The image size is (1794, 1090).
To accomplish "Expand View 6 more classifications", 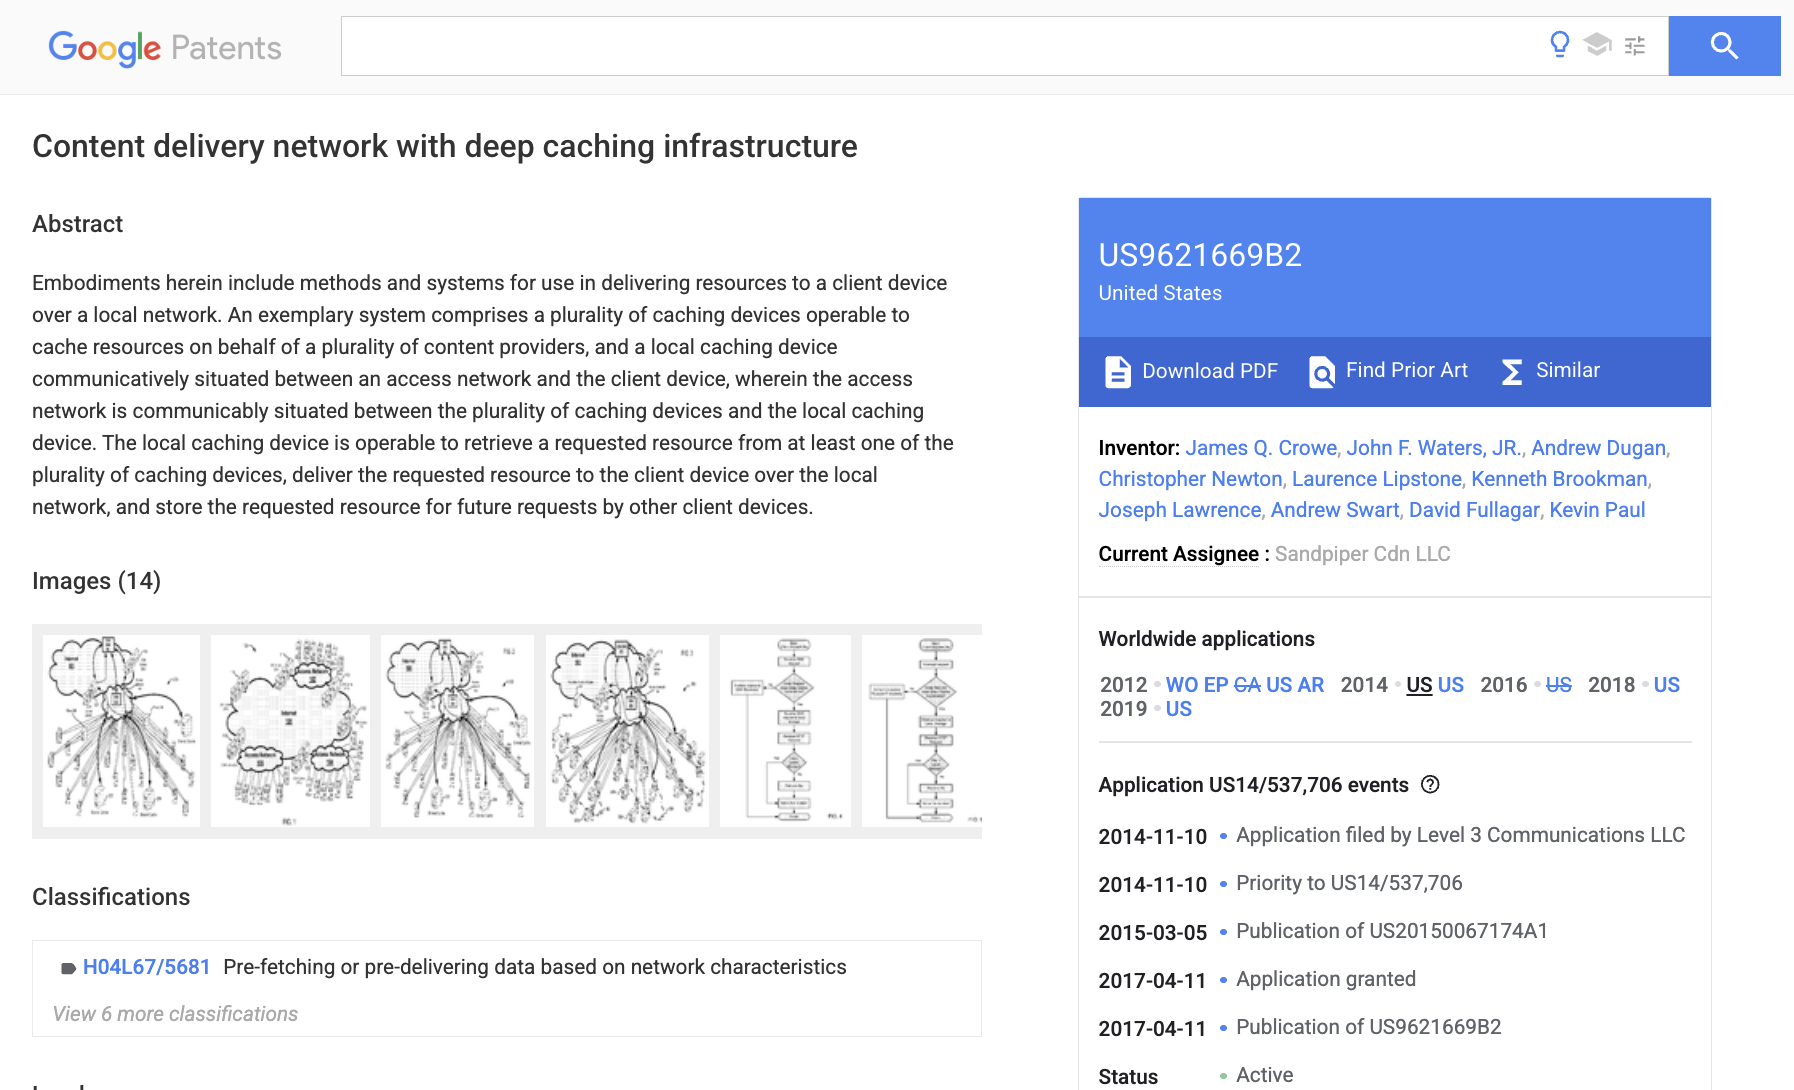I will coord(175,1014).
